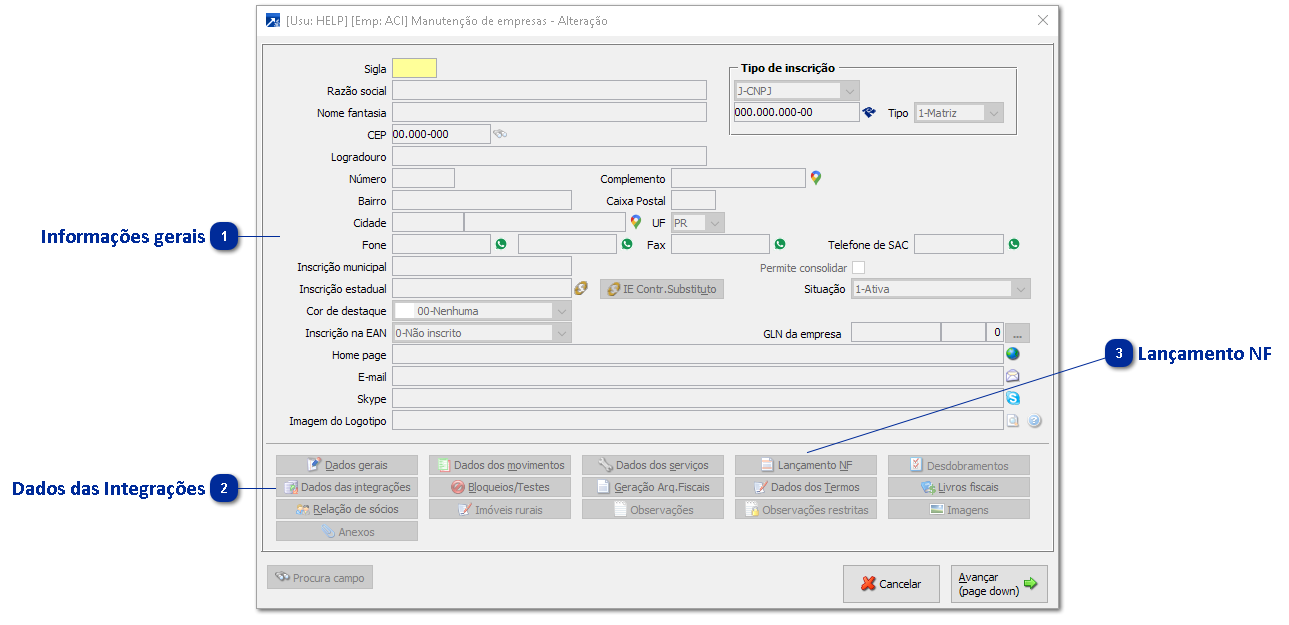This screenshot has width=1289, height=625.
Task: Click the WhatsApp icon beside Fax field
Action: 780,244
